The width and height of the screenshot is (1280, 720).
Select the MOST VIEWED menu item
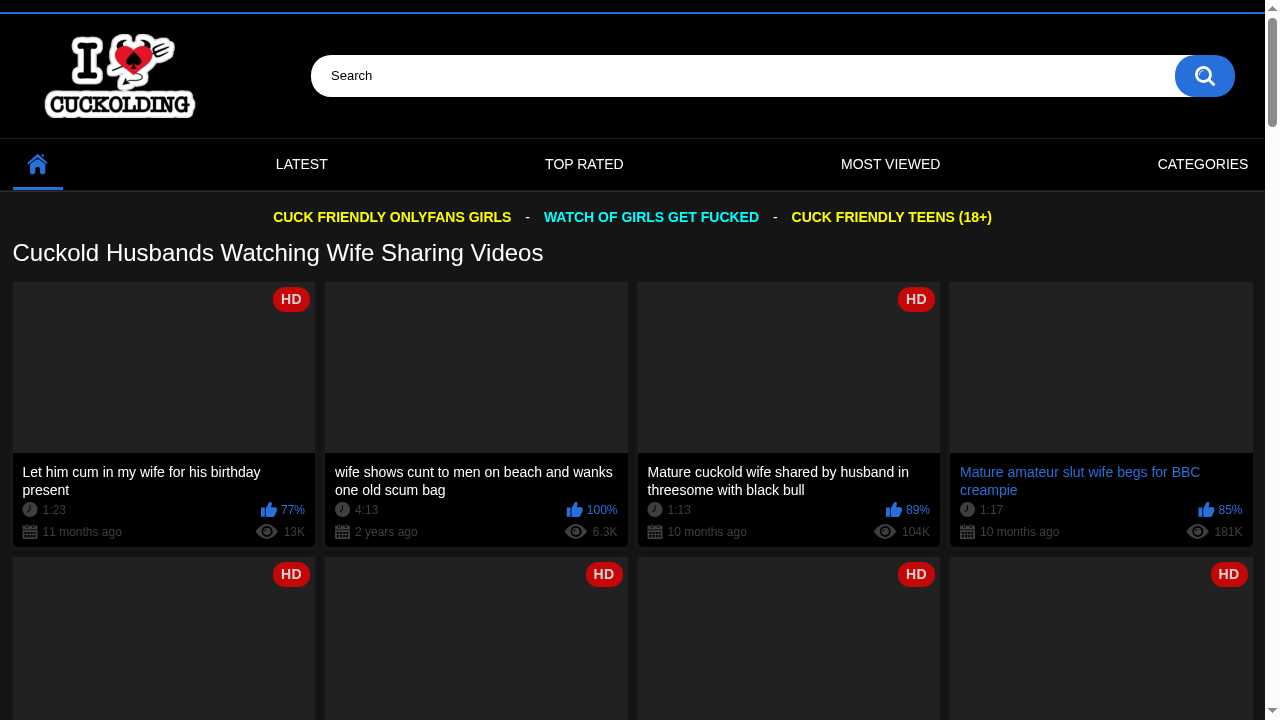coord(890,164)
